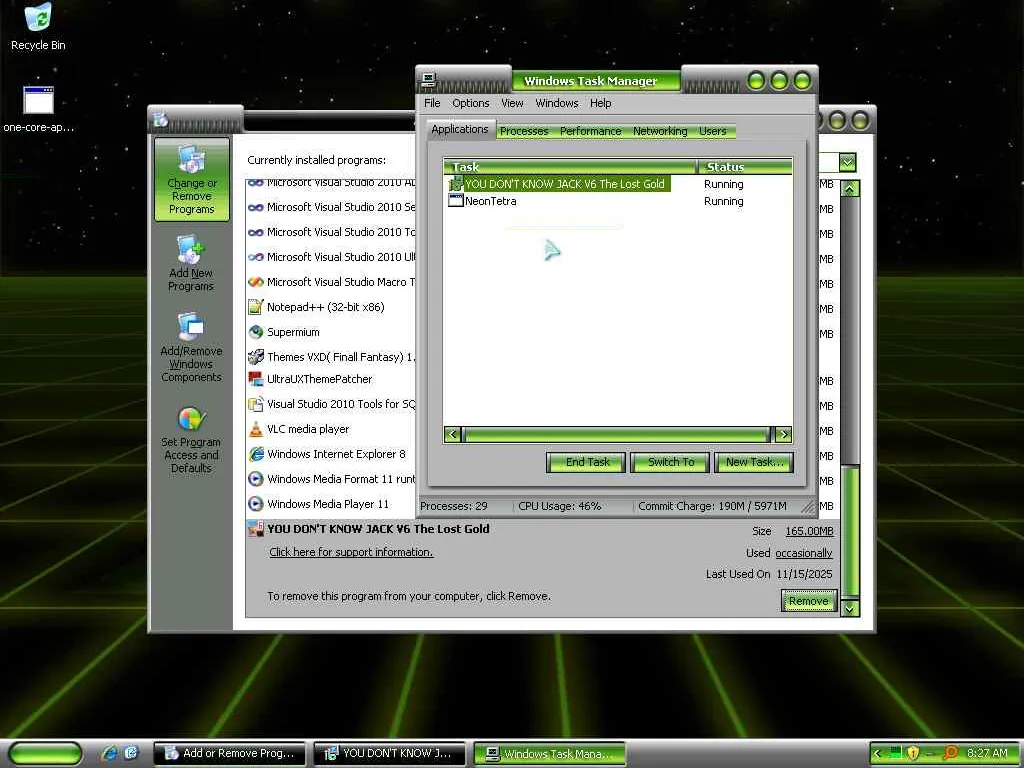
Task: Click here for support information link
Action: (351, 552)
